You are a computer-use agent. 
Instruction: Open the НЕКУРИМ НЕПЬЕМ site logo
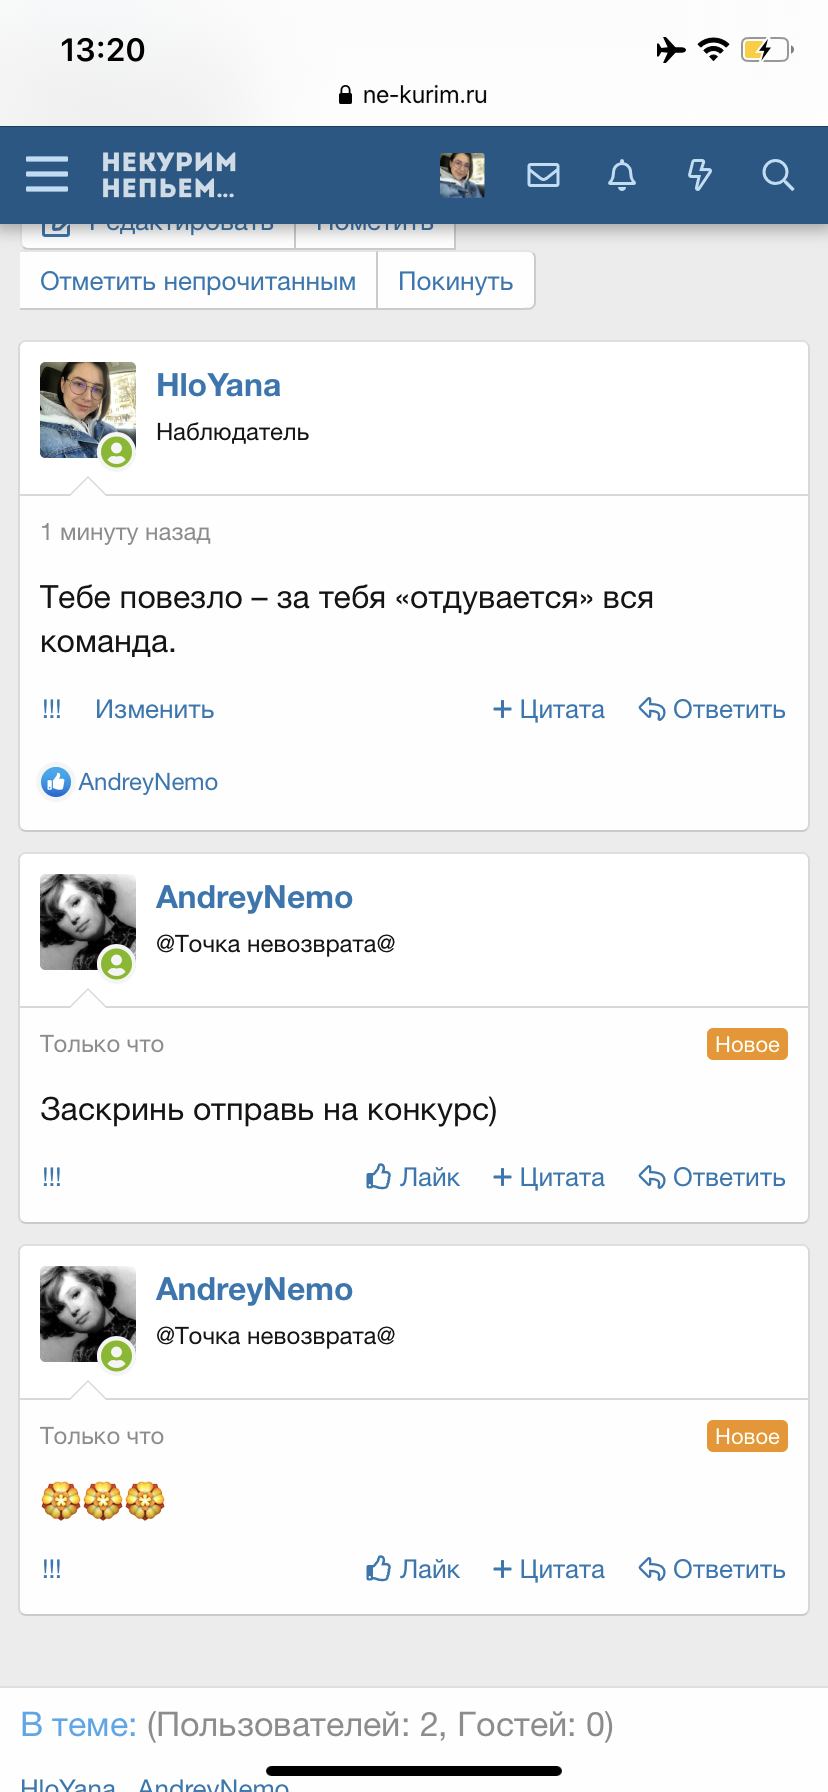[169, 175]
